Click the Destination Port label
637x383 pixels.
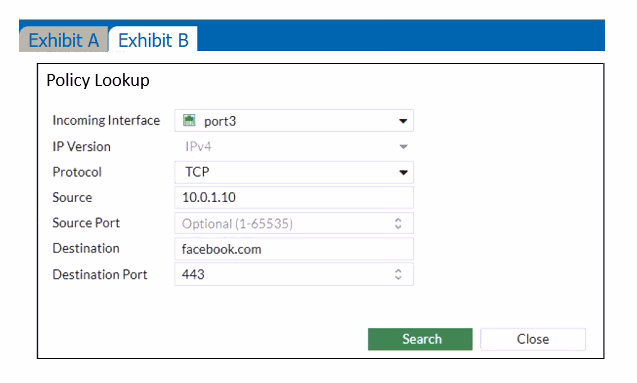(x=100, y=275)
